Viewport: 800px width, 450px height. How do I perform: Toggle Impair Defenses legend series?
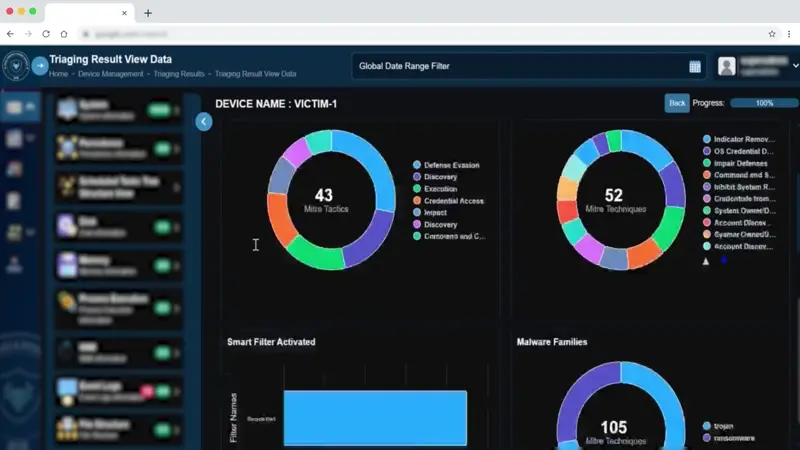point(735,163)
